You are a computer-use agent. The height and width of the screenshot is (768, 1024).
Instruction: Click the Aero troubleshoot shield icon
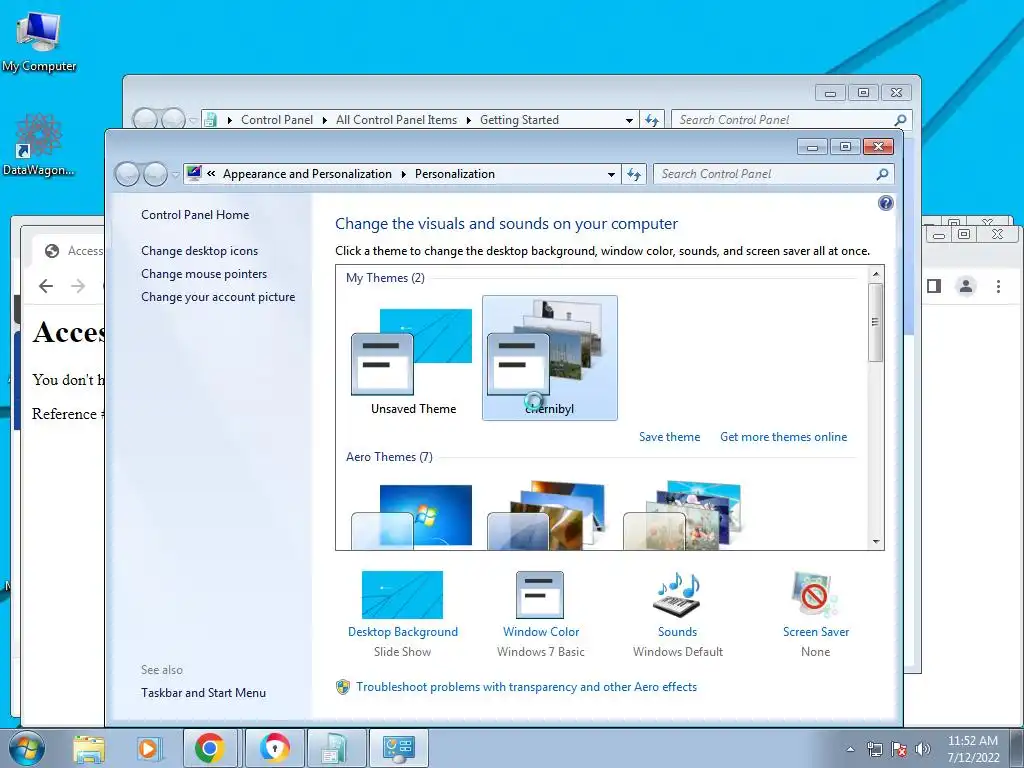pos(343,687)
